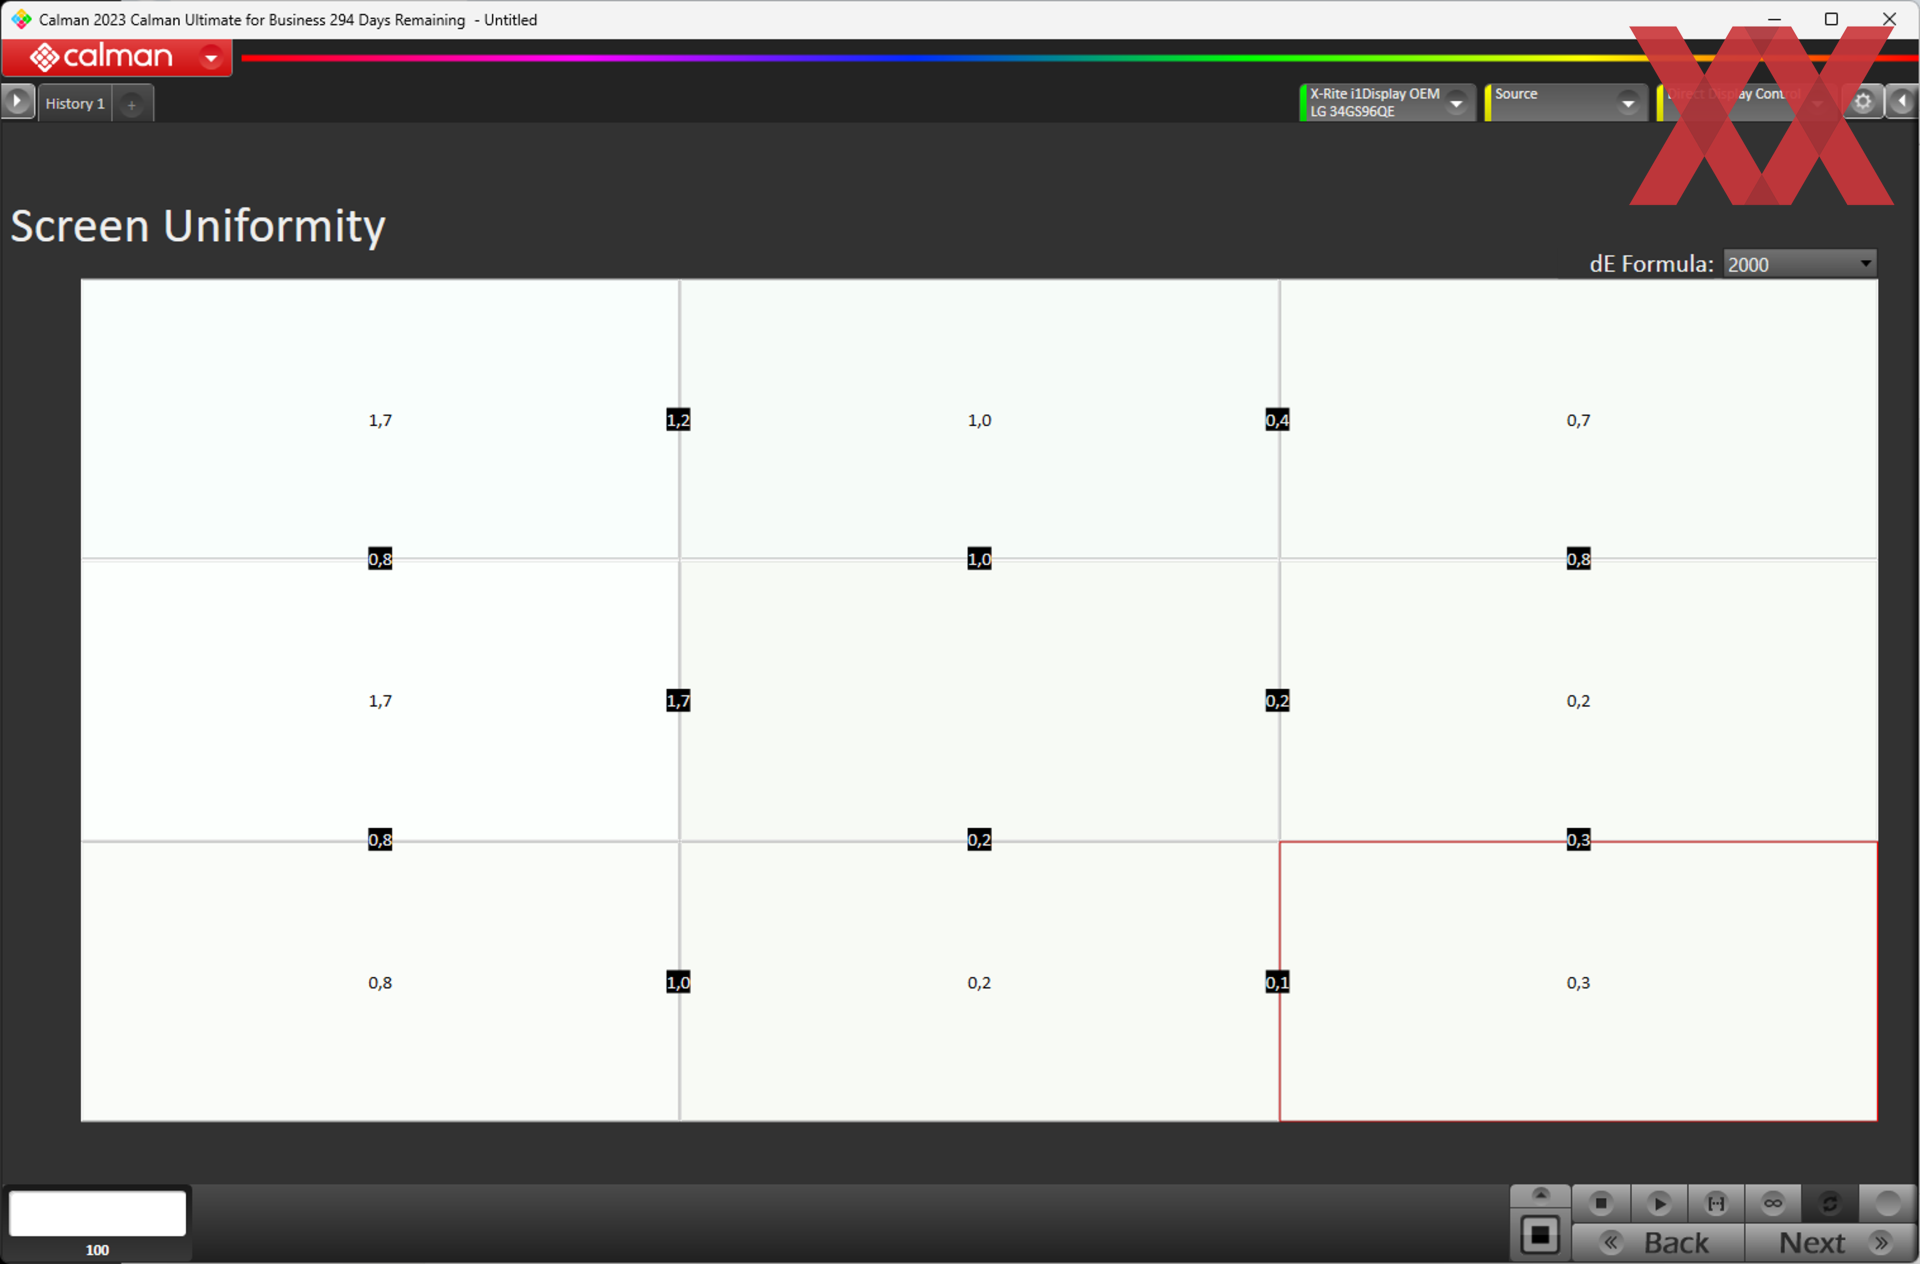
Task: Minimize the Calman window
Action: [x=1774, y=19]
